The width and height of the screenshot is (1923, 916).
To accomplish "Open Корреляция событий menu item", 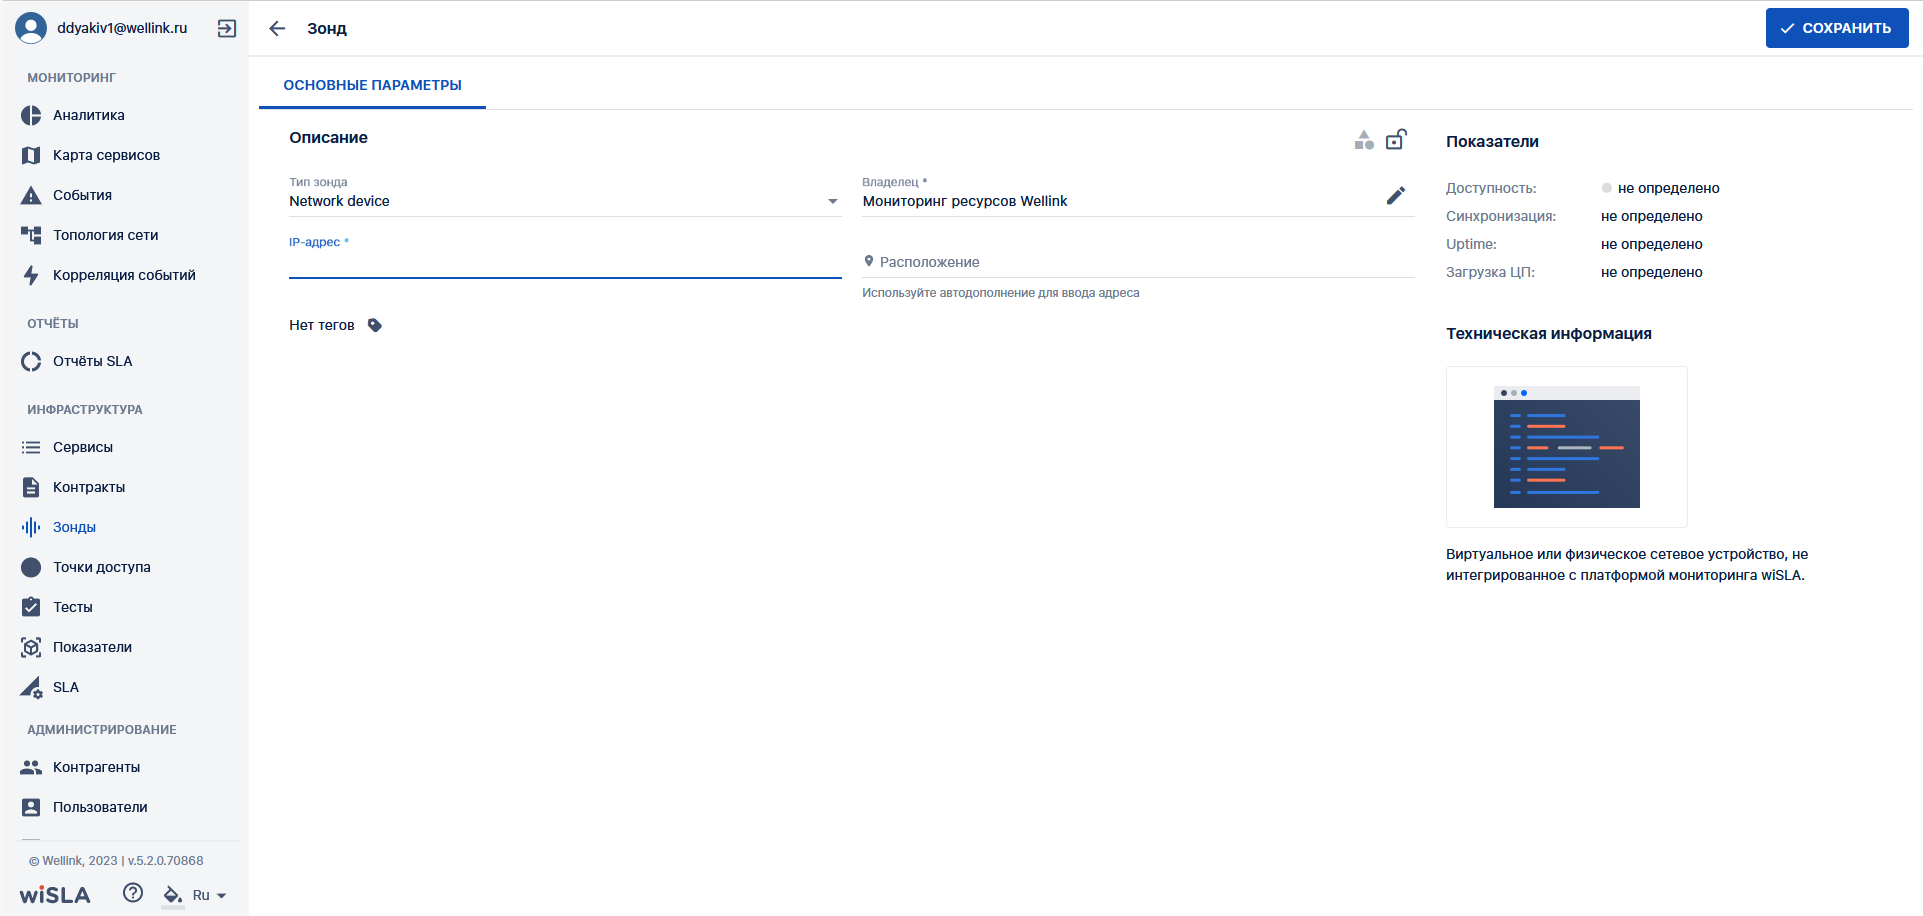I will 124,275.
